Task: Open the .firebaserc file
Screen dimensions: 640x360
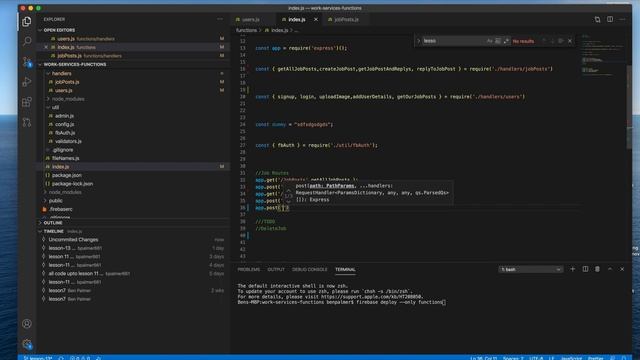Action: 61,209
